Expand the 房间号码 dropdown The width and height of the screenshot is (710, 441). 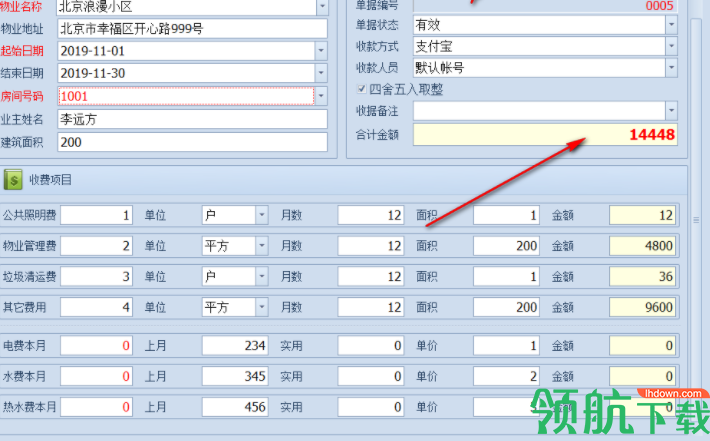tap(321, 96)
